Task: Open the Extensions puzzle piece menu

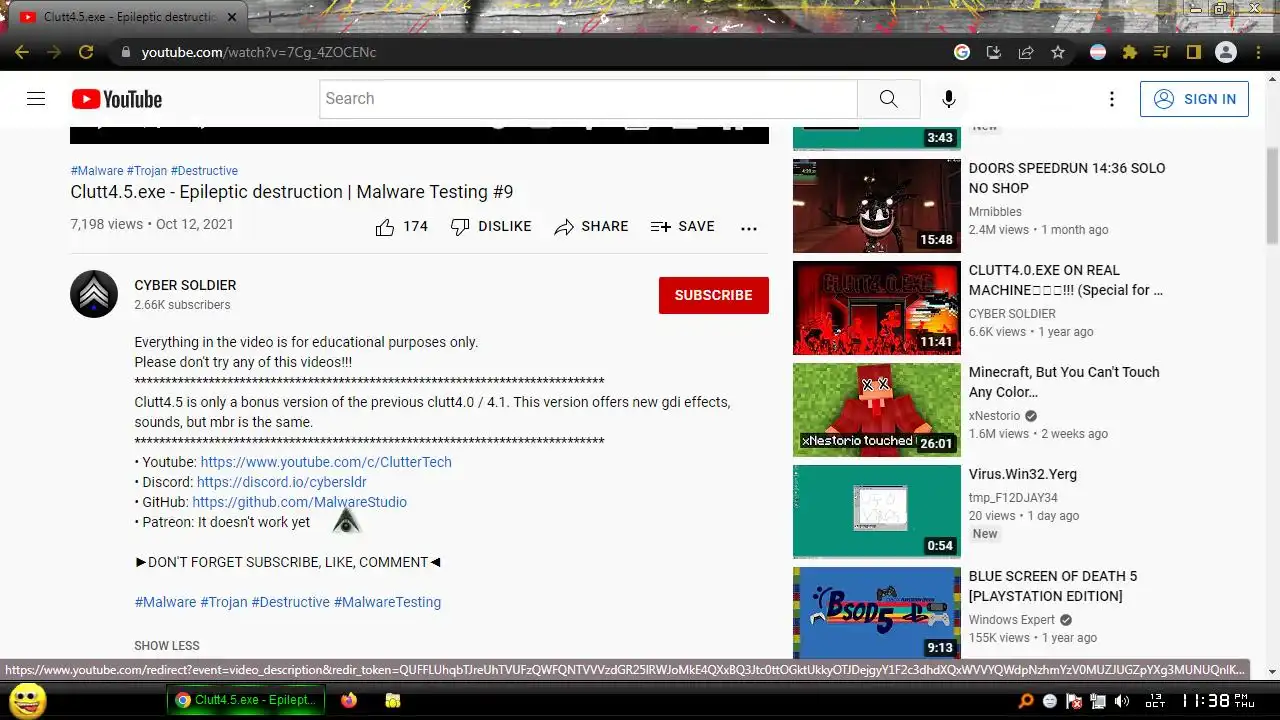Action: 1130,52
